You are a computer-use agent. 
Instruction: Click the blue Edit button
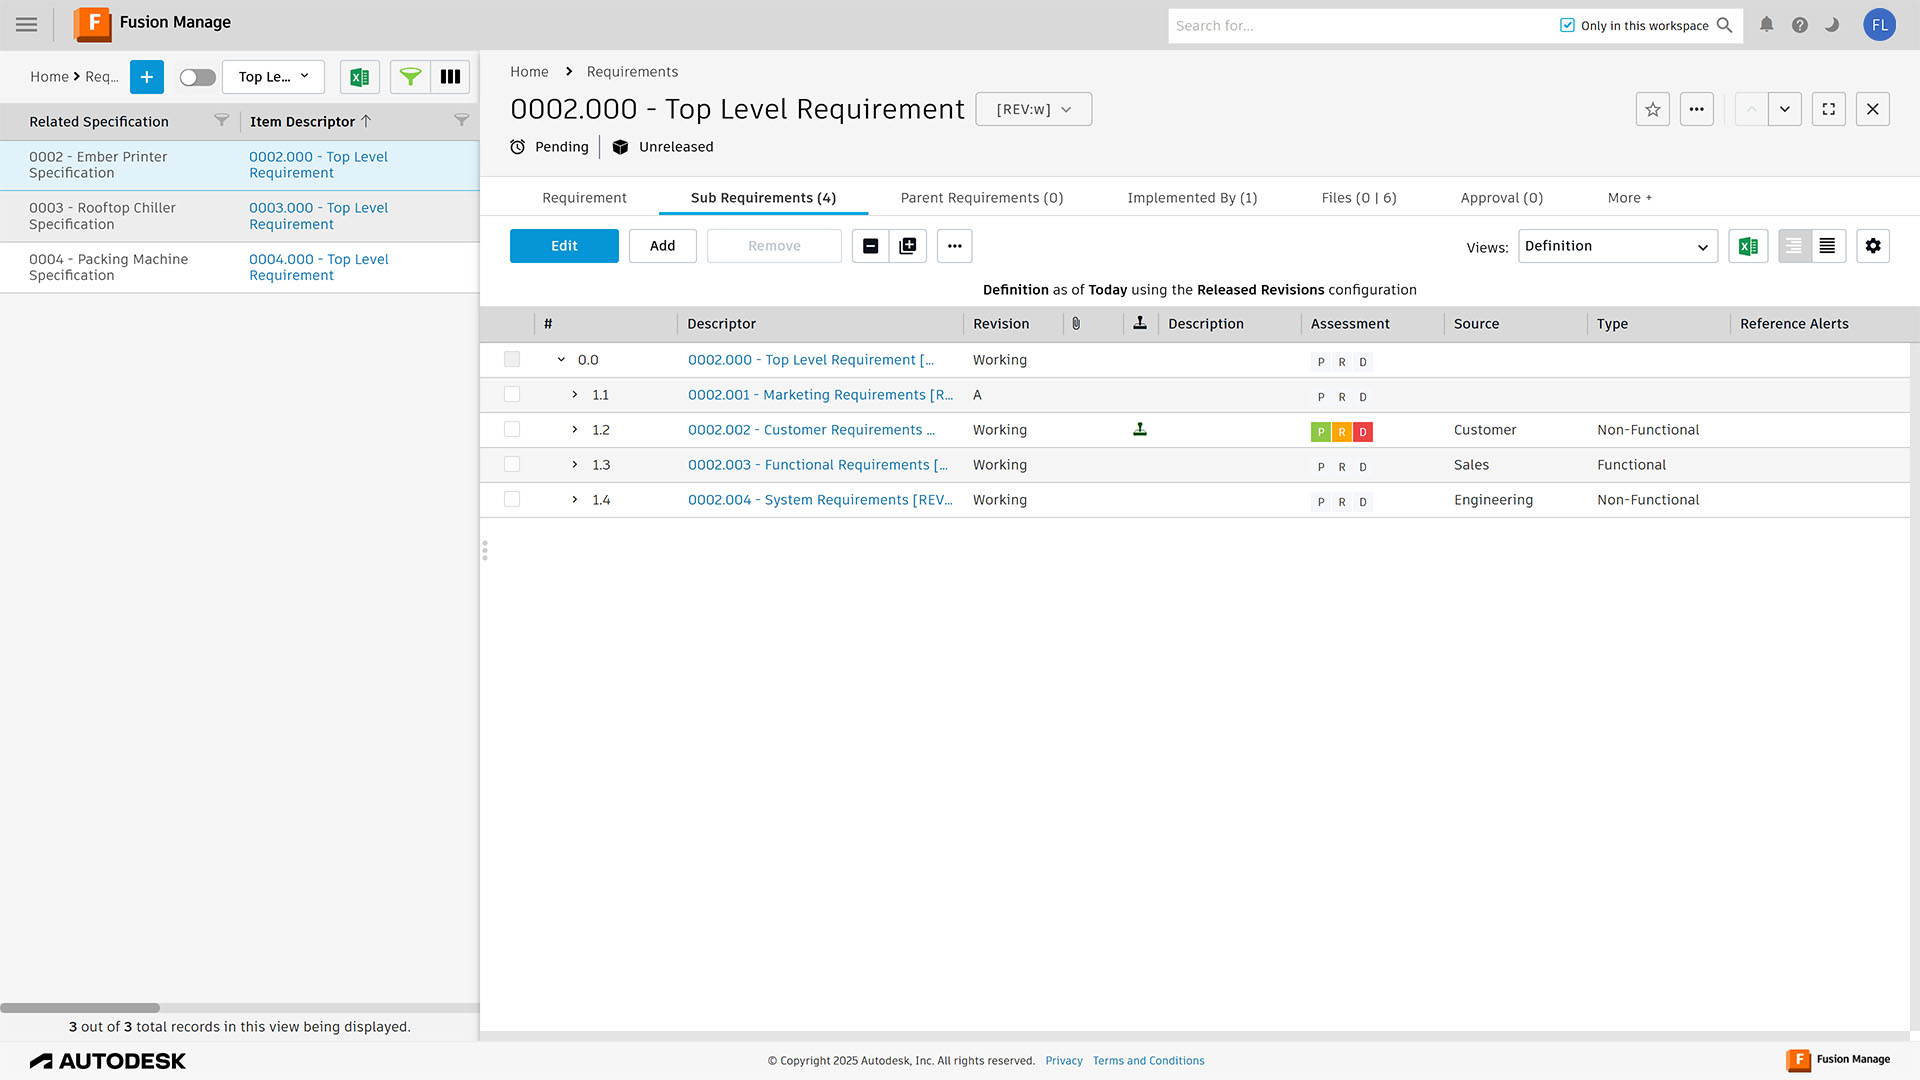564,246
